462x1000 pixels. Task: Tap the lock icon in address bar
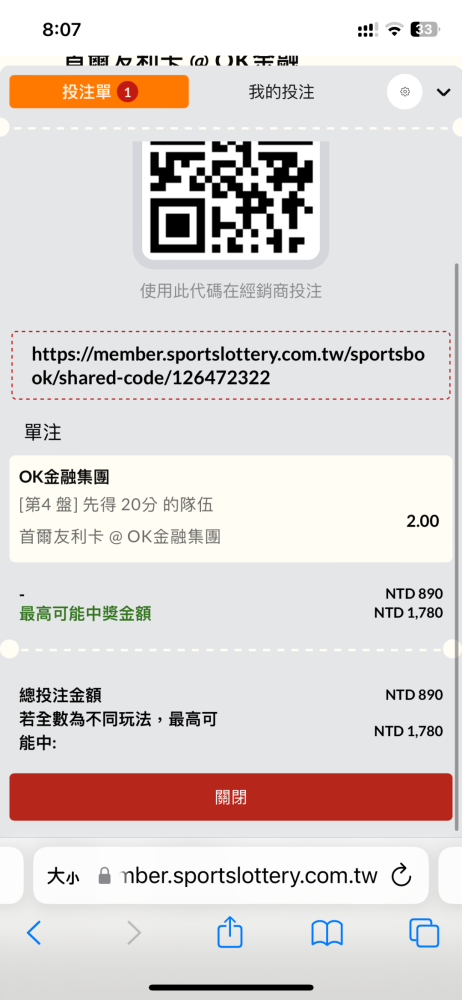pyautogui.click(x=105, y=876)
